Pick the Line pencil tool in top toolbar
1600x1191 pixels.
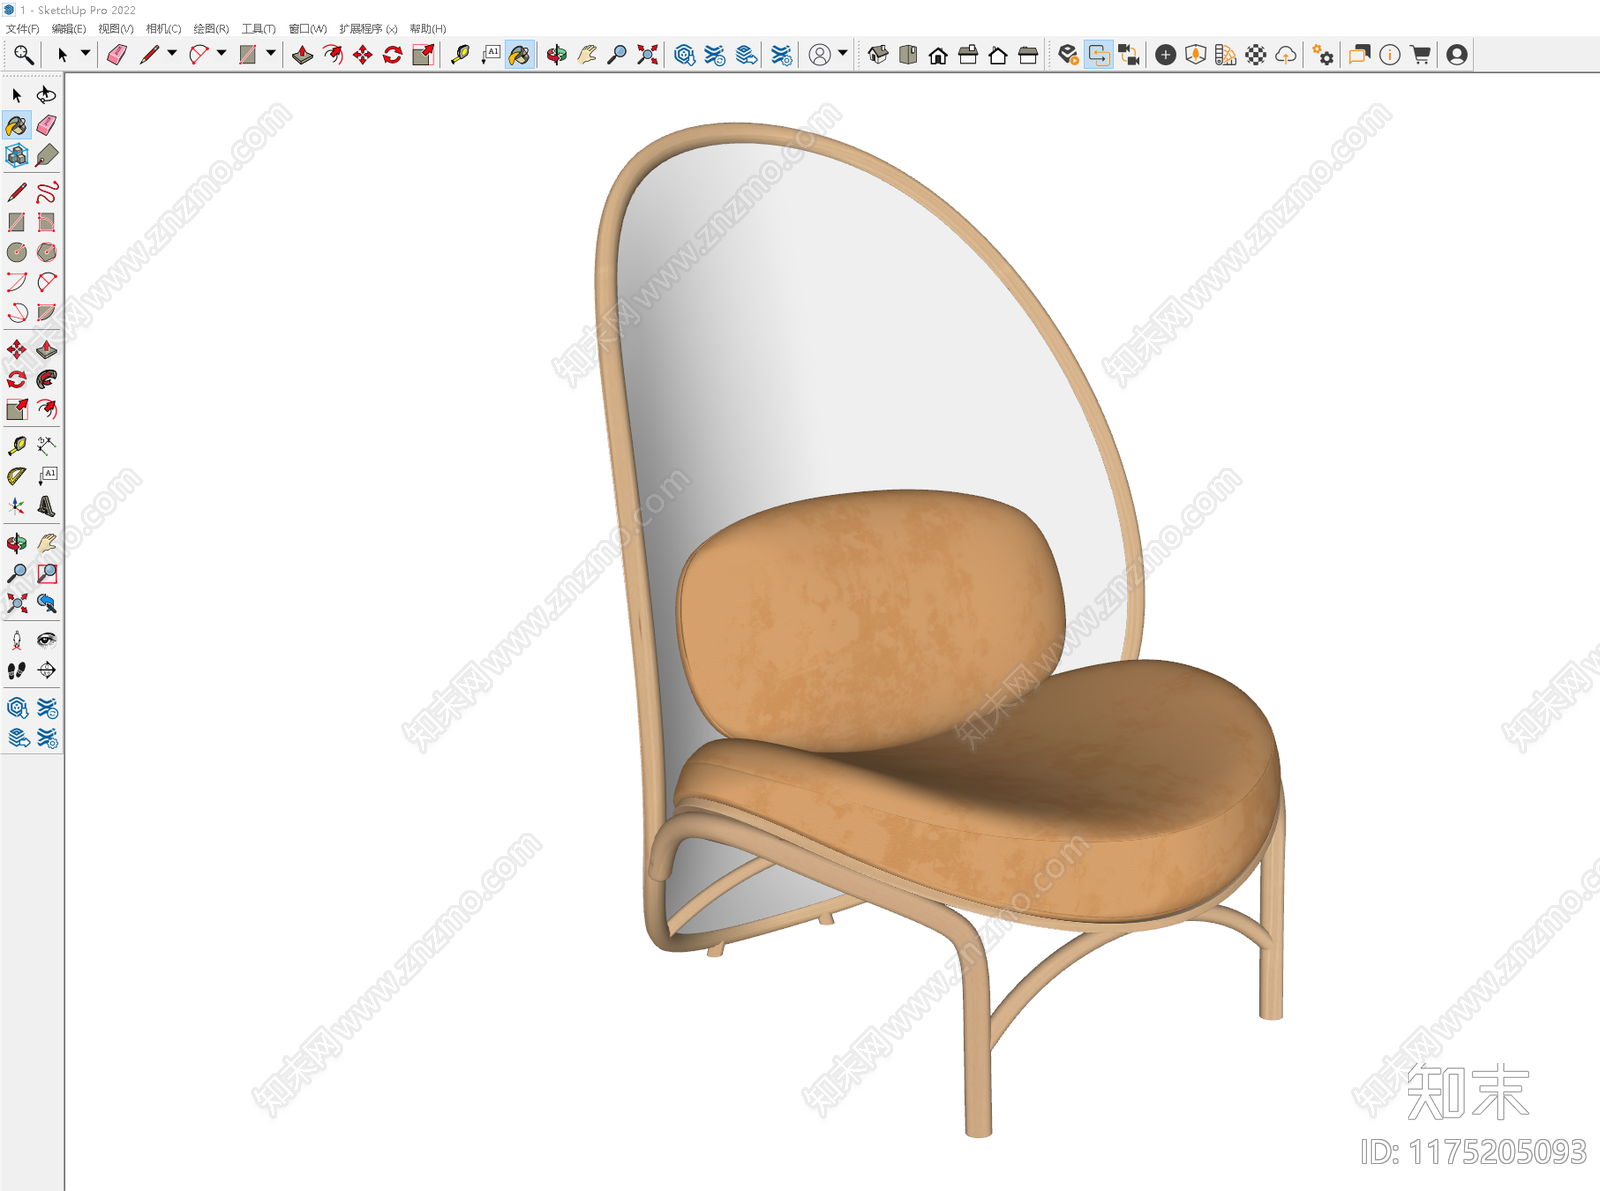pos(149,55)
